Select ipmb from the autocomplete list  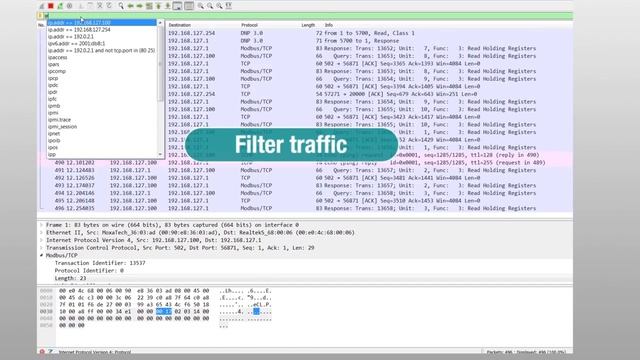102,106
